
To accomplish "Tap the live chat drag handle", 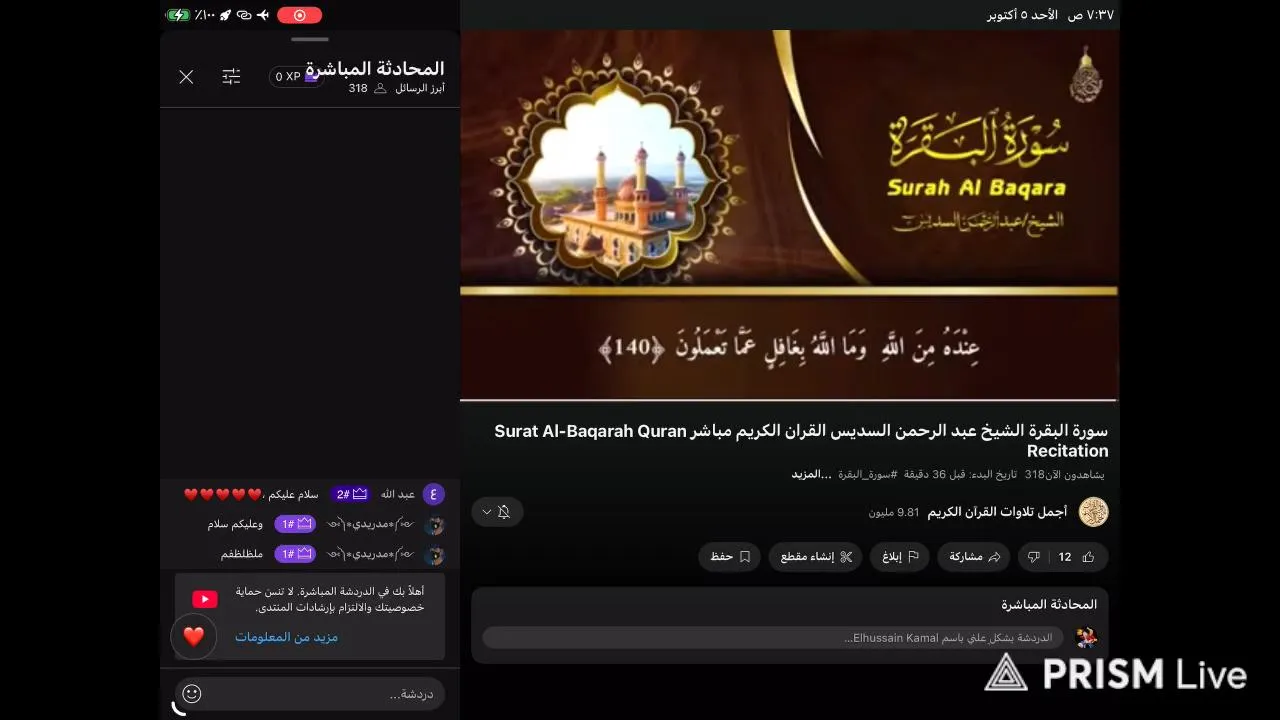I will coord(310,39).
